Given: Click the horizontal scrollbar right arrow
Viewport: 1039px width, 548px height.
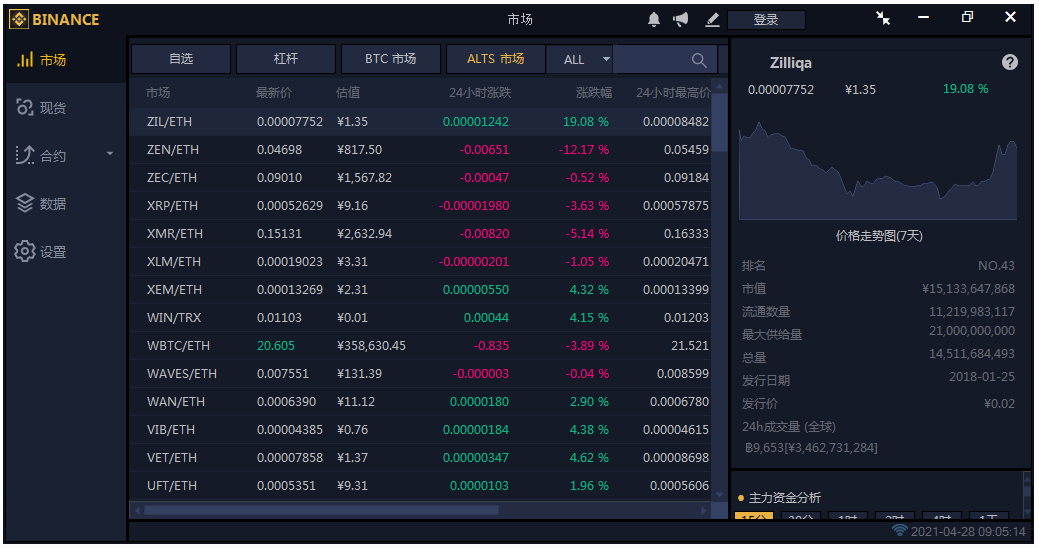Looking at the screenshot, I should tap(704, 510).
